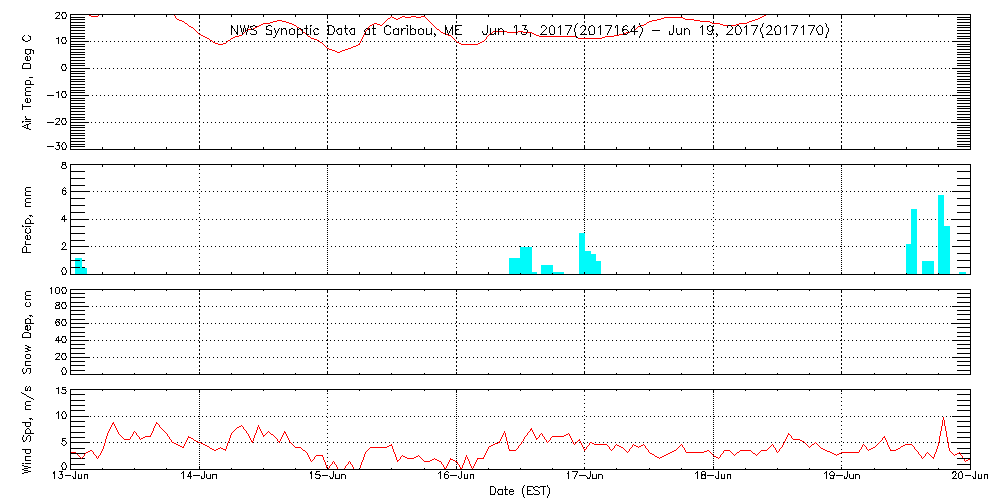Click the wind speed spike near 20-Jun
Viewport: 1000px width, 500px height.
click(x=943, y=419)
